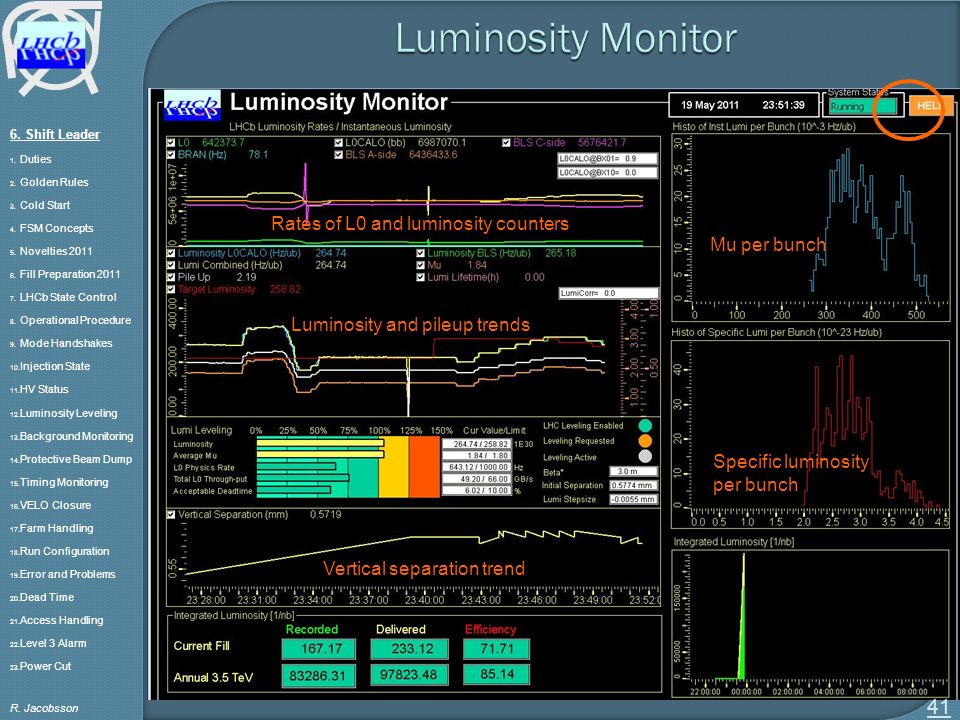Screen dimensions: 960x720
Task: Click the LHCb logo in slide corner
Action: tap(50, 45)
